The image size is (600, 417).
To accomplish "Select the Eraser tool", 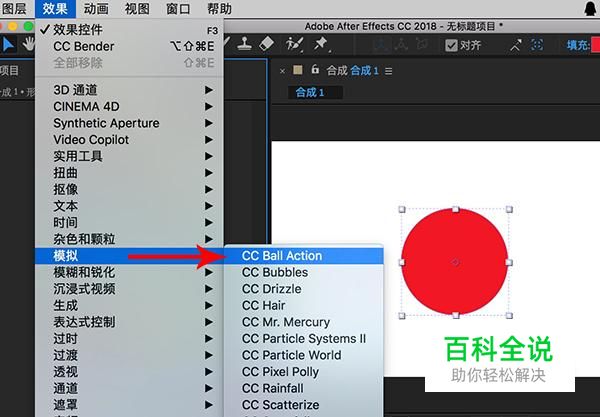I will pos(266,44).
